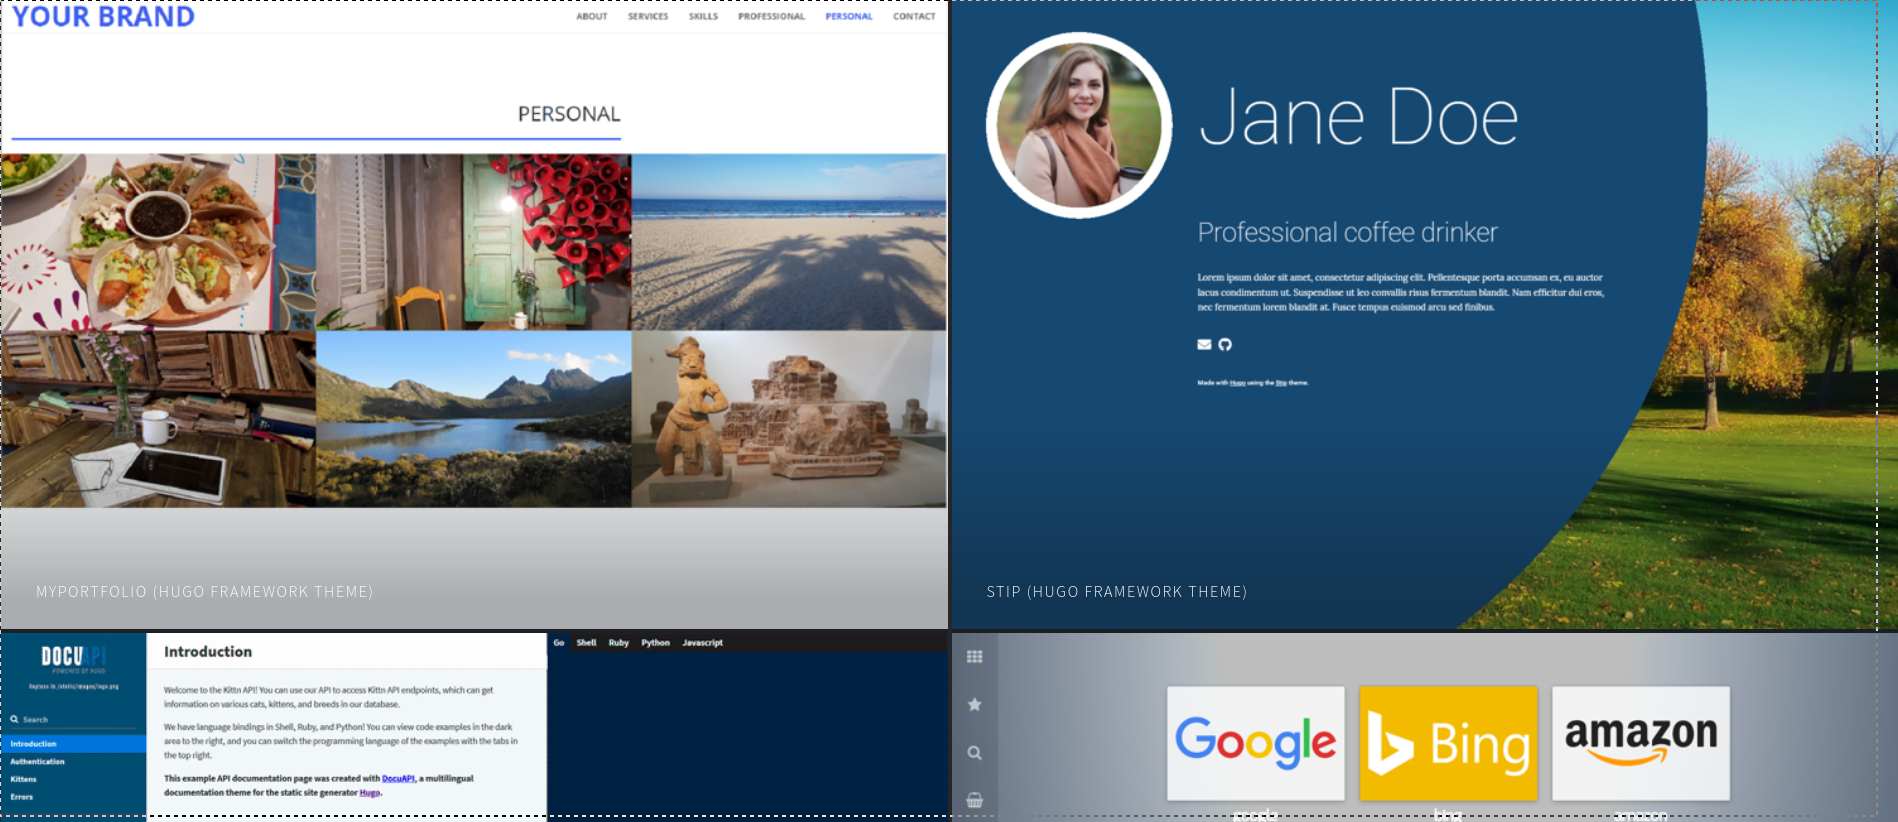Open the clay sculptures photo thumbnail
Image resolution: width=1898 pixels, height=822 pixels.
(789, 420)
